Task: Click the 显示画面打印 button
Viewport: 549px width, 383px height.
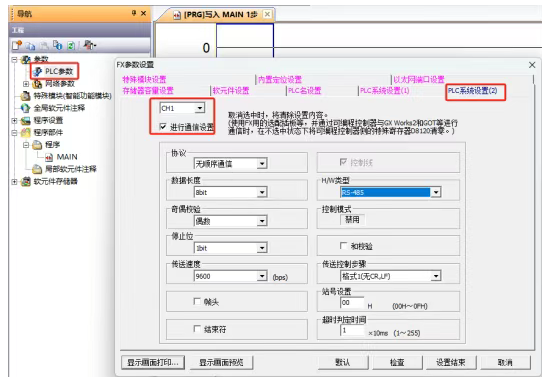Action: pyautogui.click(x=153, y=362)
